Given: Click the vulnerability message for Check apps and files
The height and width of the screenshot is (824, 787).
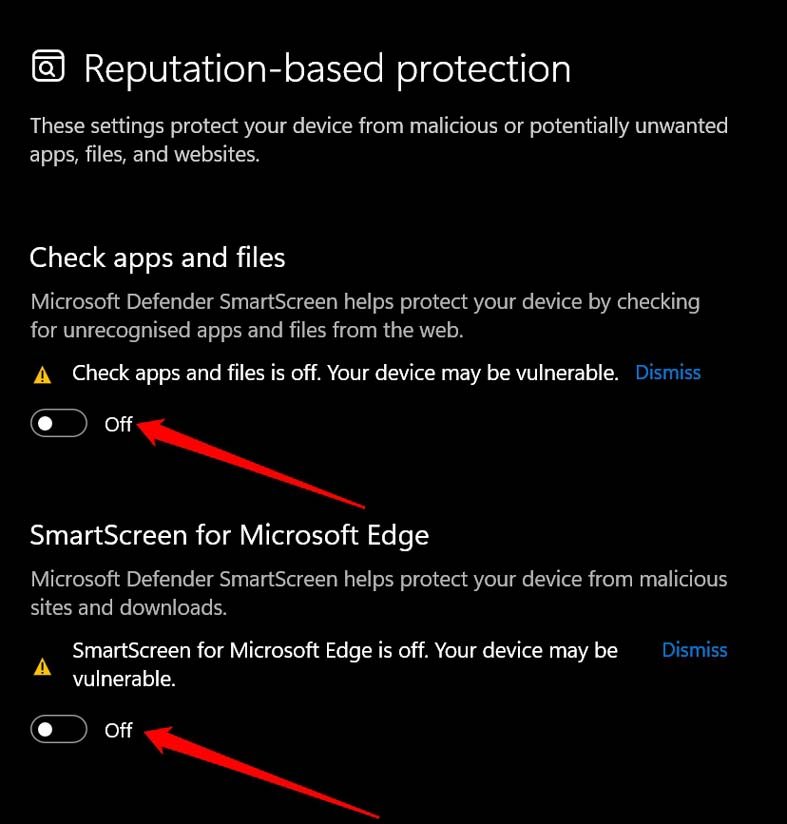Looking at the screenshot, I should click(x=345, y=372).
